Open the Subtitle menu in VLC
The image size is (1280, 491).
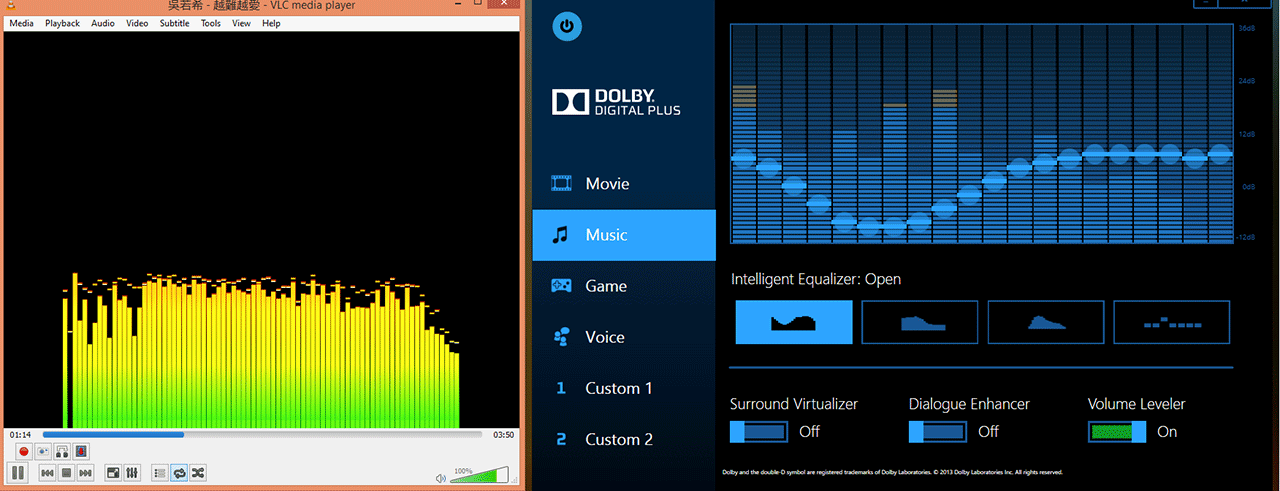click(x=174, y=23)
